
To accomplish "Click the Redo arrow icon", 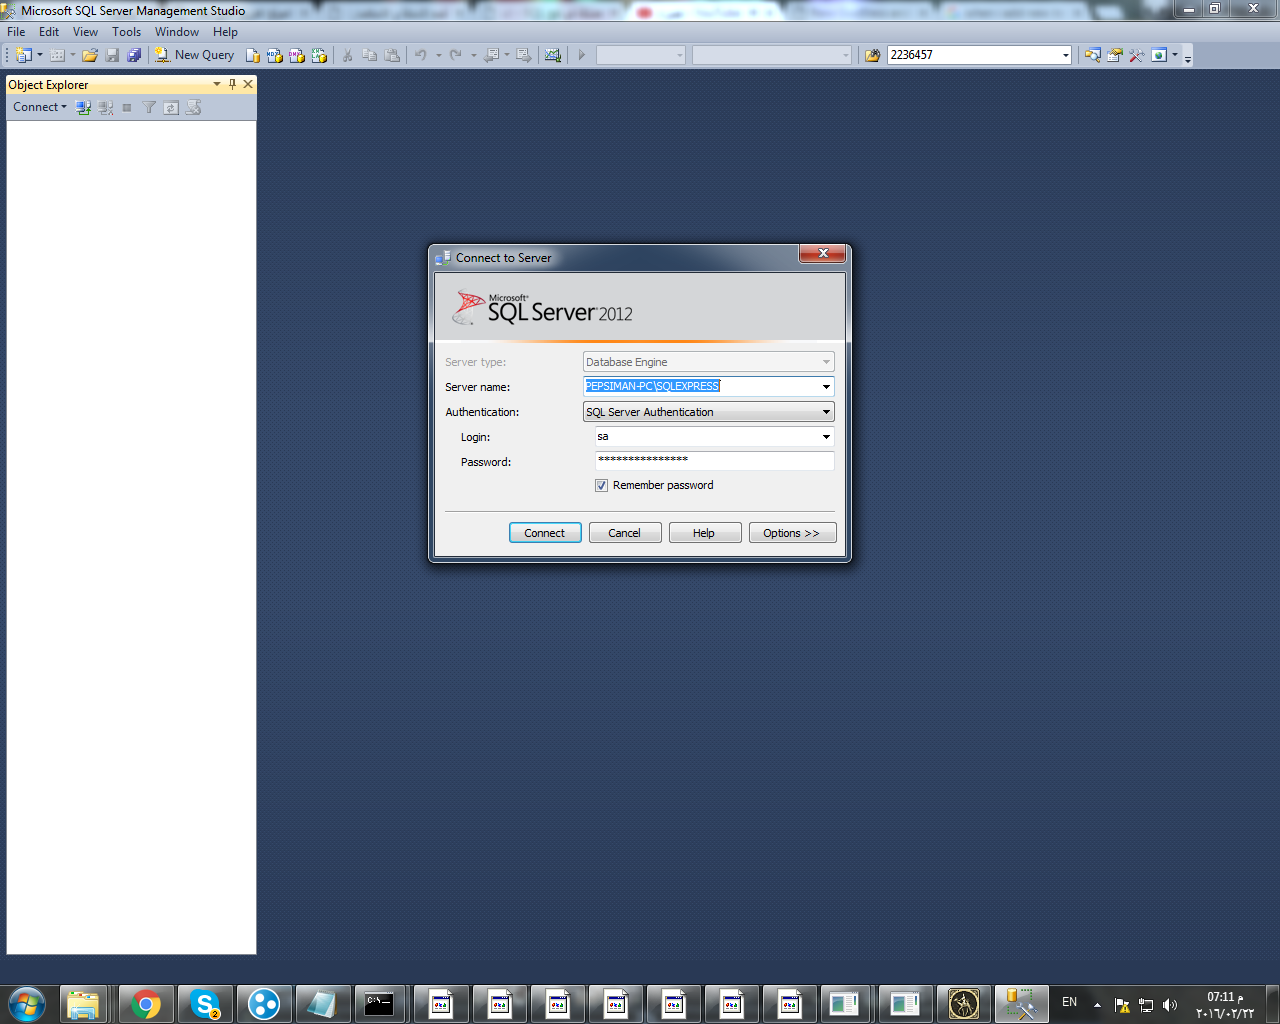I will [456, 55].
